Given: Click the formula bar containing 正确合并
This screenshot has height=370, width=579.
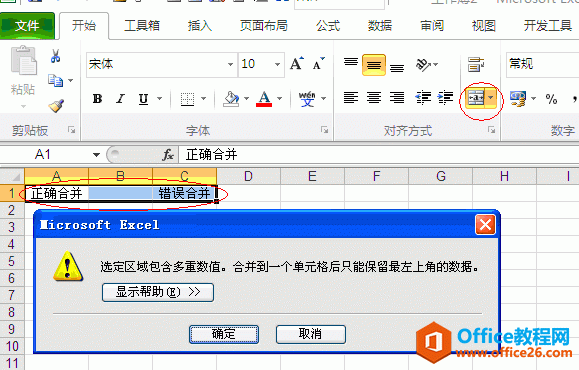Looking at the screenshot, I should coord(379,155).
